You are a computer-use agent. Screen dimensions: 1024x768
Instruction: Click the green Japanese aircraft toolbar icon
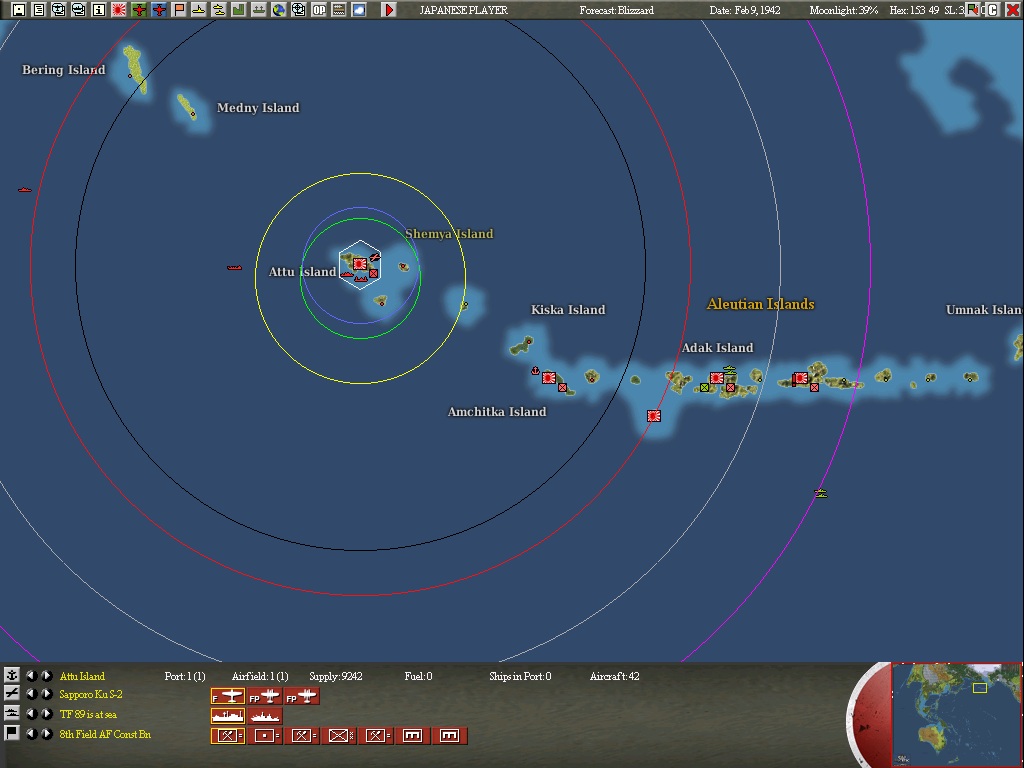(x=136, y=9)
